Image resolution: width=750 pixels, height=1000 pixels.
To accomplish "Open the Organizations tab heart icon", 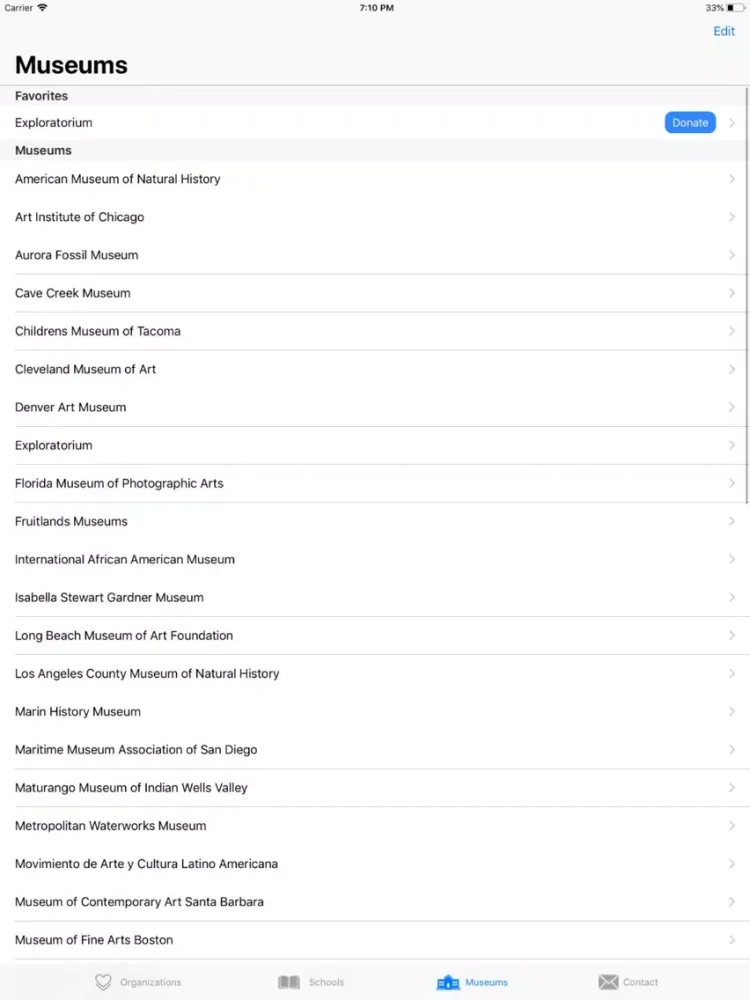I will click(103, 982).
